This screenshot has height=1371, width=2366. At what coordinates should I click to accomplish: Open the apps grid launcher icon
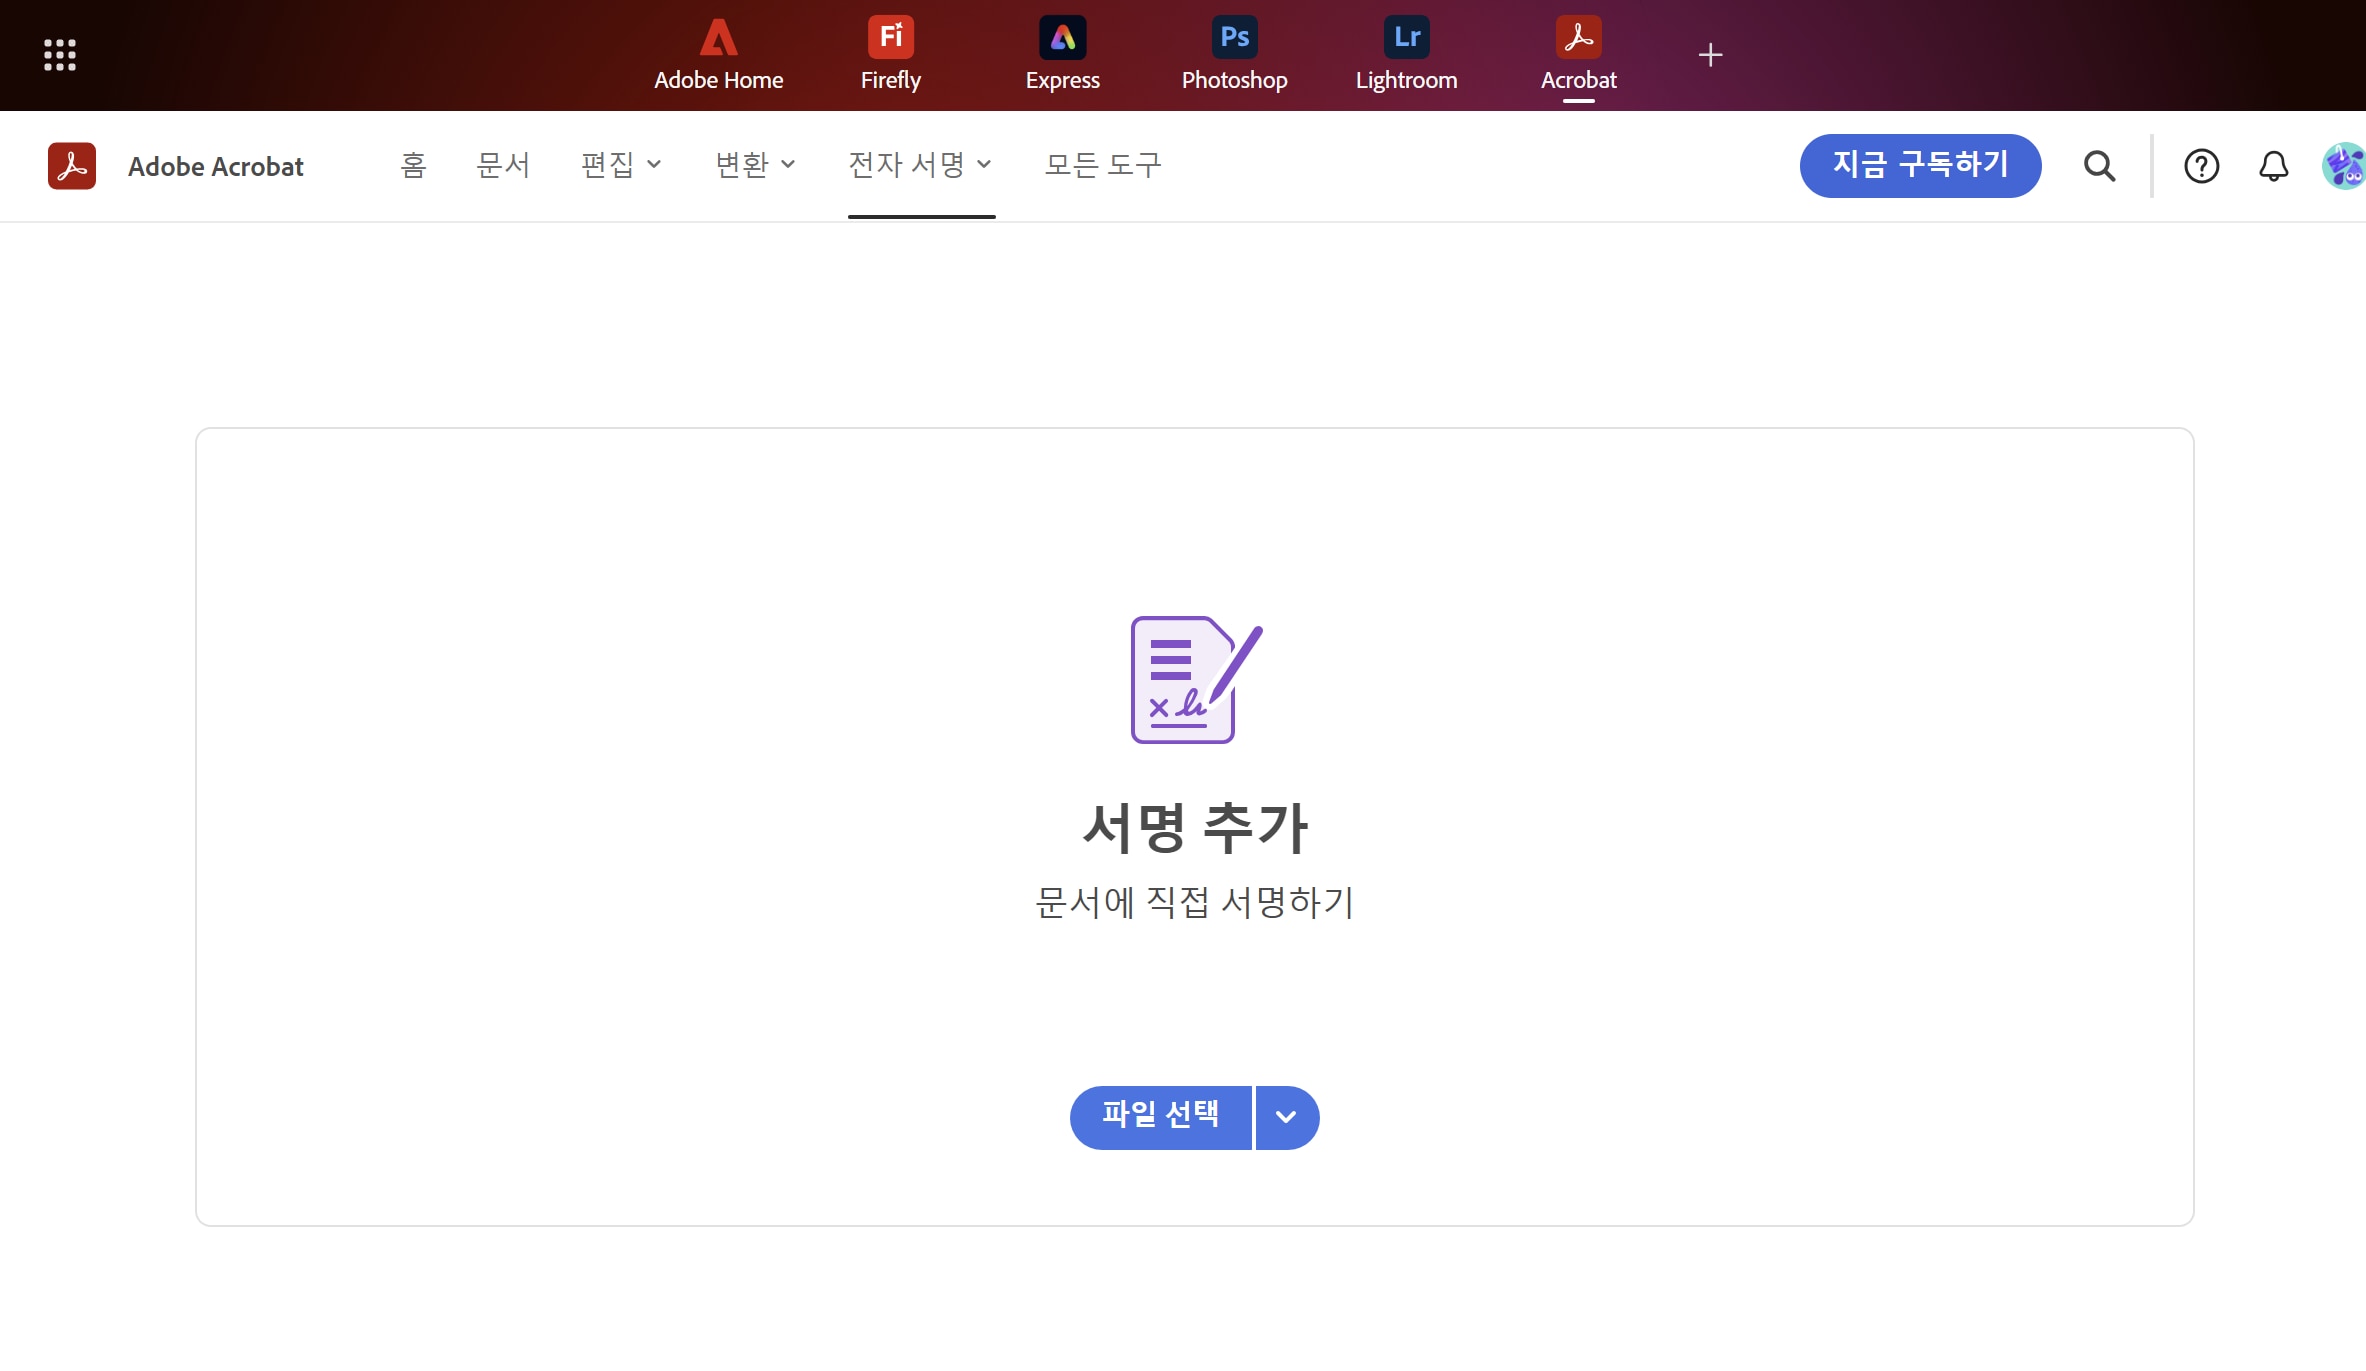(x=60, y=55)
